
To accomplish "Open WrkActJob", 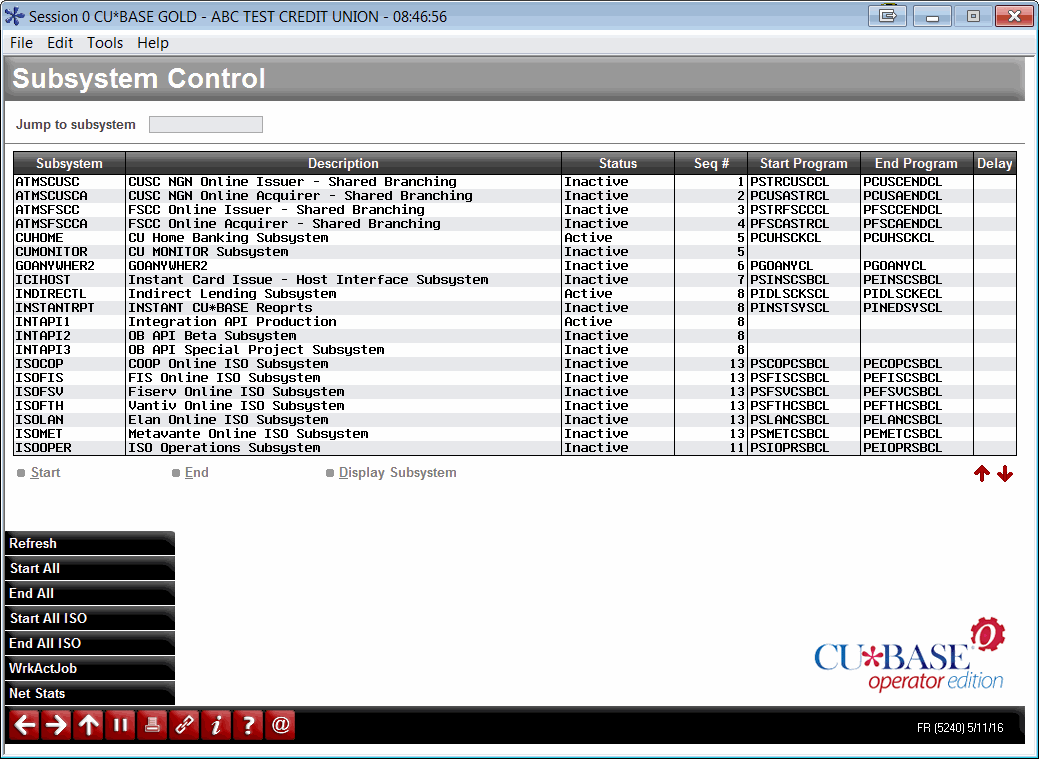I will 87,668.
